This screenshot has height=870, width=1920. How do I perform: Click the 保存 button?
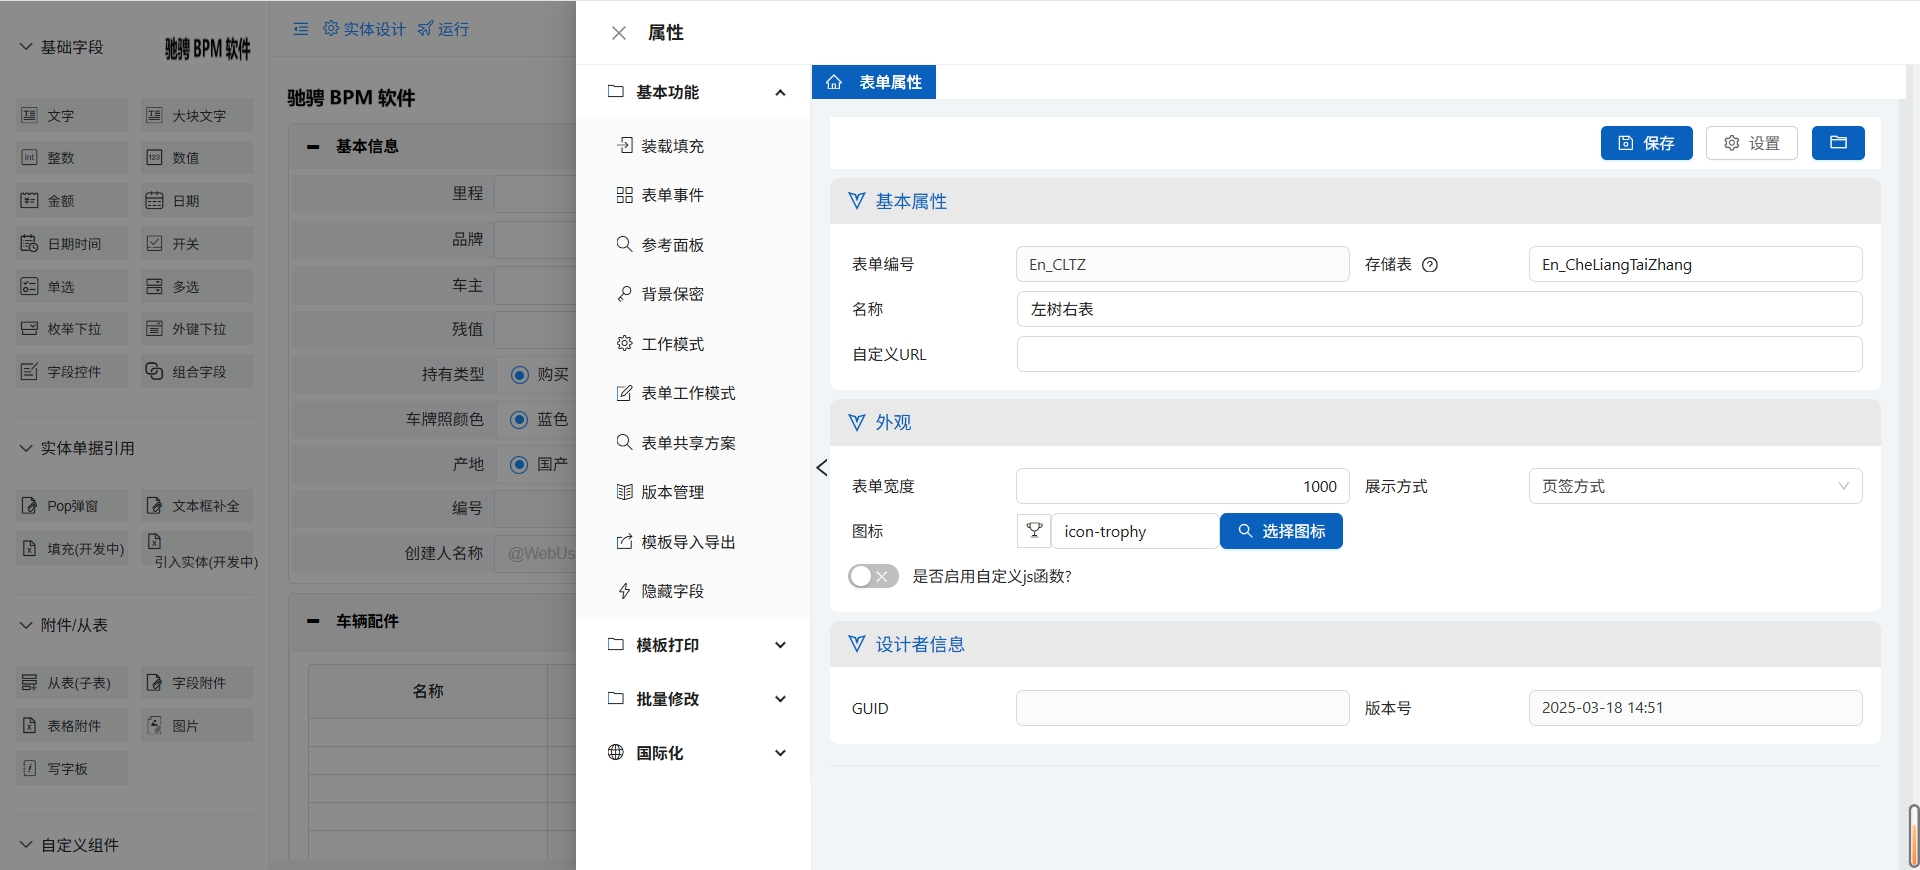(x=1646, y=143)
